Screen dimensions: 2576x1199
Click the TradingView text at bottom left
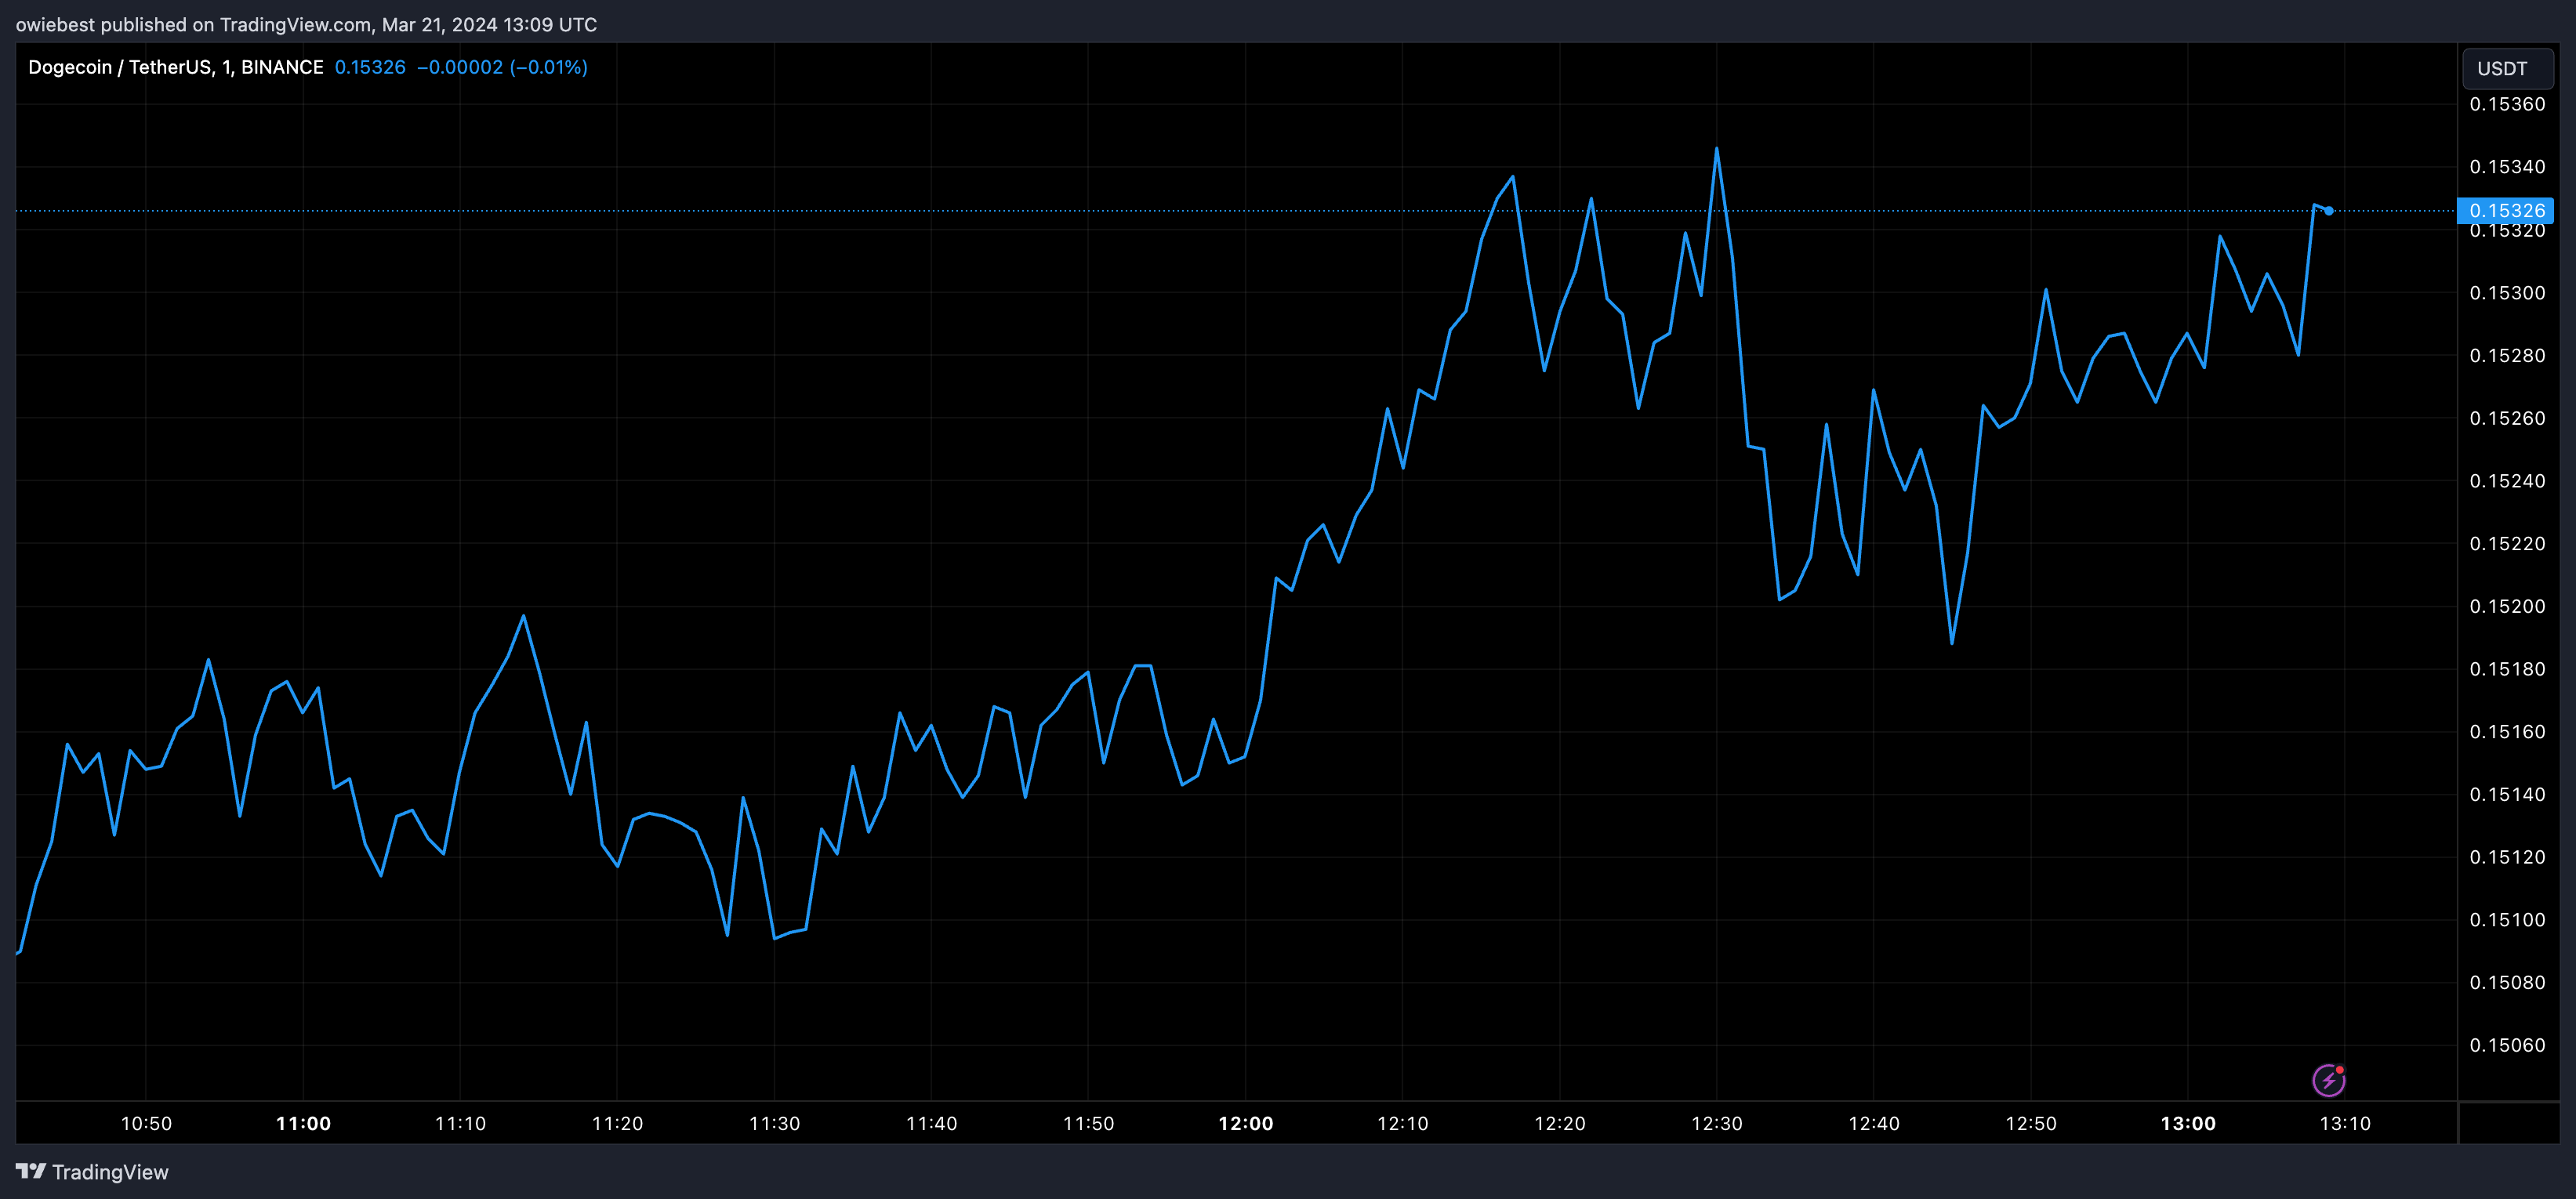click(x=110, y=1172)
